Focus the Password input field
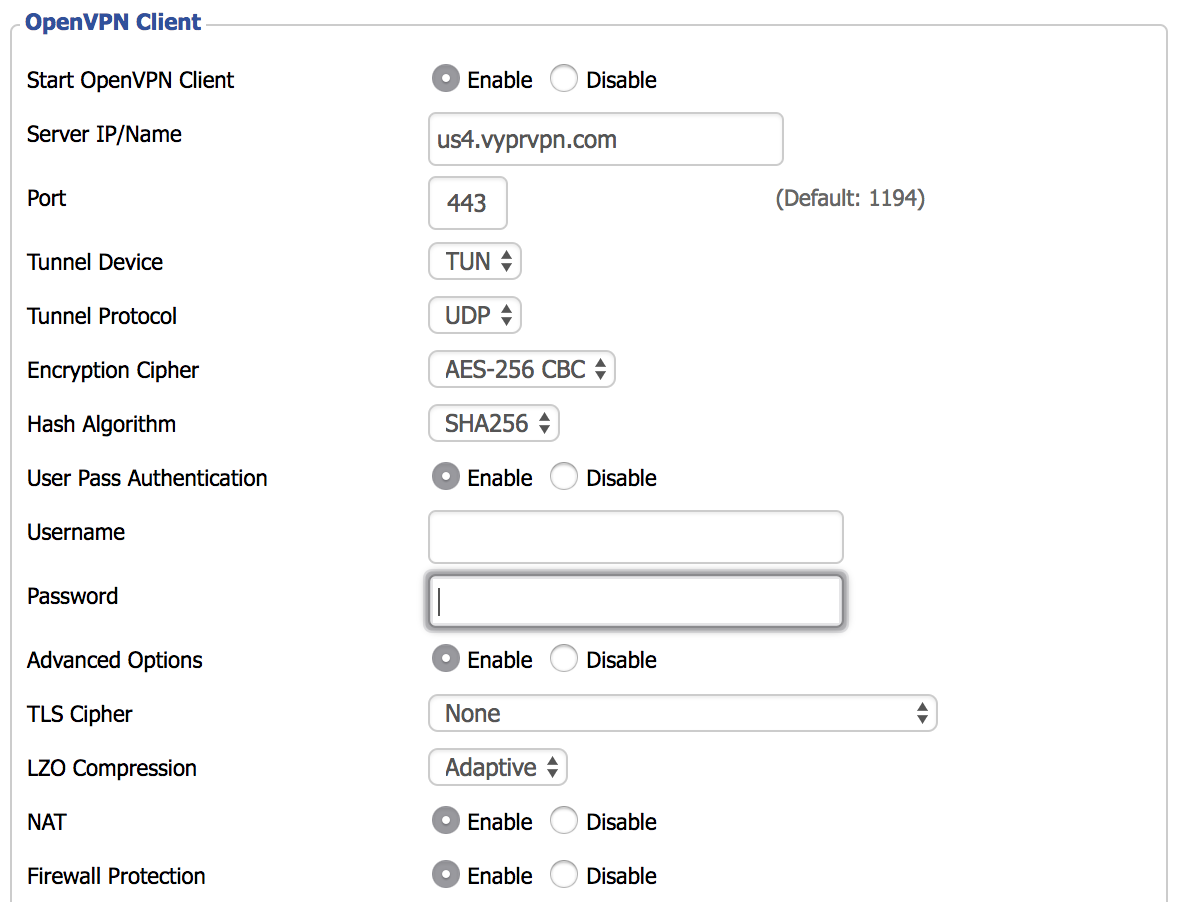This screenshot has height=902, width=1182. tap(635, 601)
